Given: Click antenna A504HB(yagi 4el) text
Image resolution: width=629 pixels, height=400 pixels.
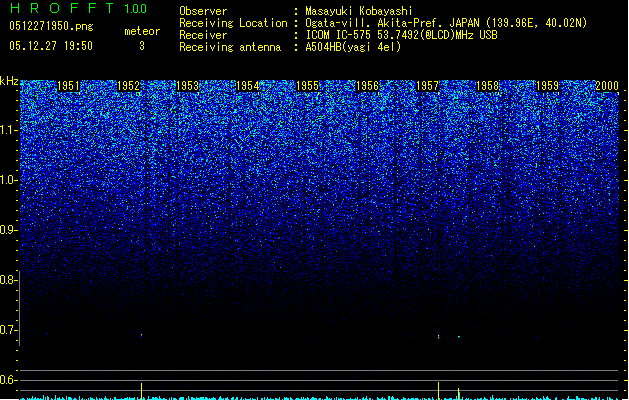Looking at the screenshot, I should pyautogui.click(x=353, y=47).
